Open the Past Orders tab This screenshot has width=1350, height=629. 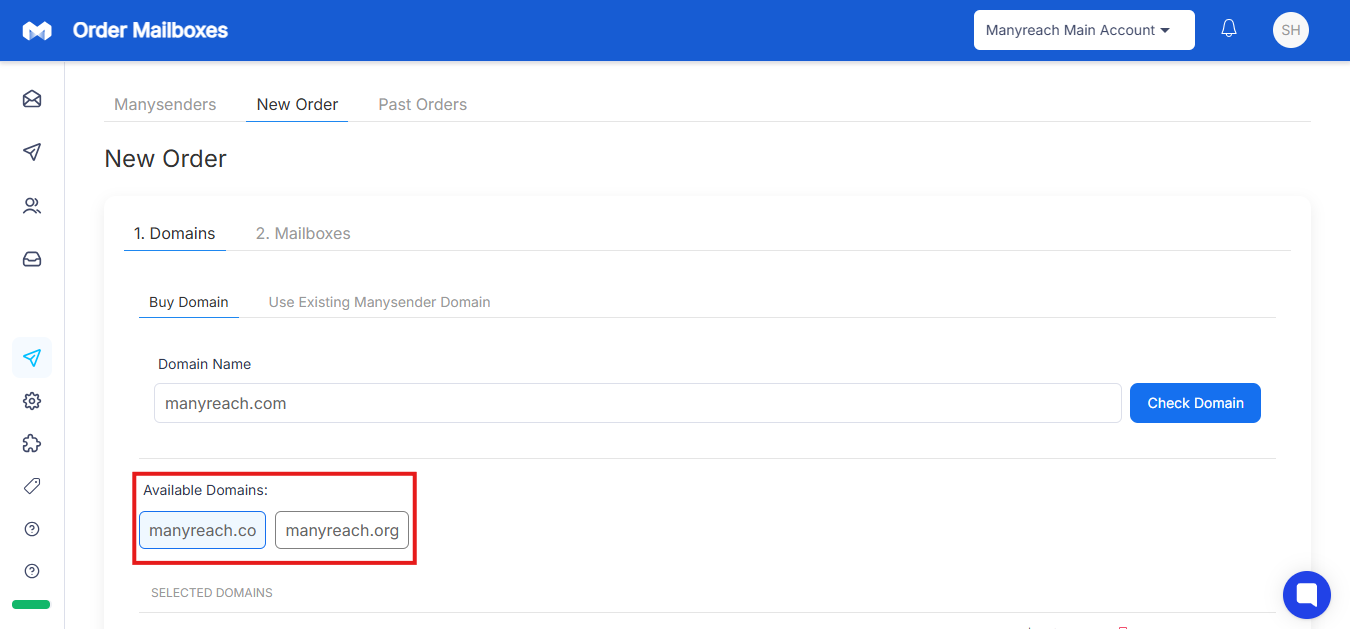pyautogui.click(x=422, y=104)
